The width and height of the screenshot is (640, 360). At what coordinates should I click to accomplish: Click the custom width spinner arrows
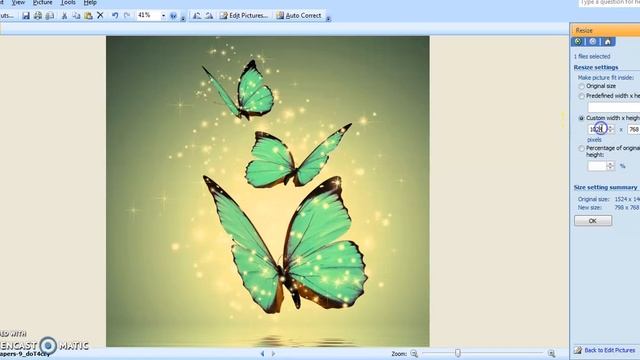611,129
